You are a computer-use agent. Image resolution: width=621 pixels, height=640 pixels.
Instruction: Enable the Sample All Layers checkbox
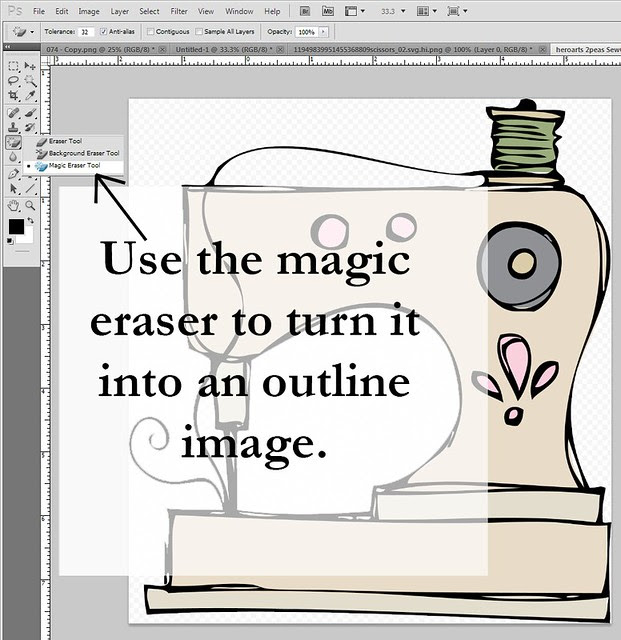tap(199, 31)
